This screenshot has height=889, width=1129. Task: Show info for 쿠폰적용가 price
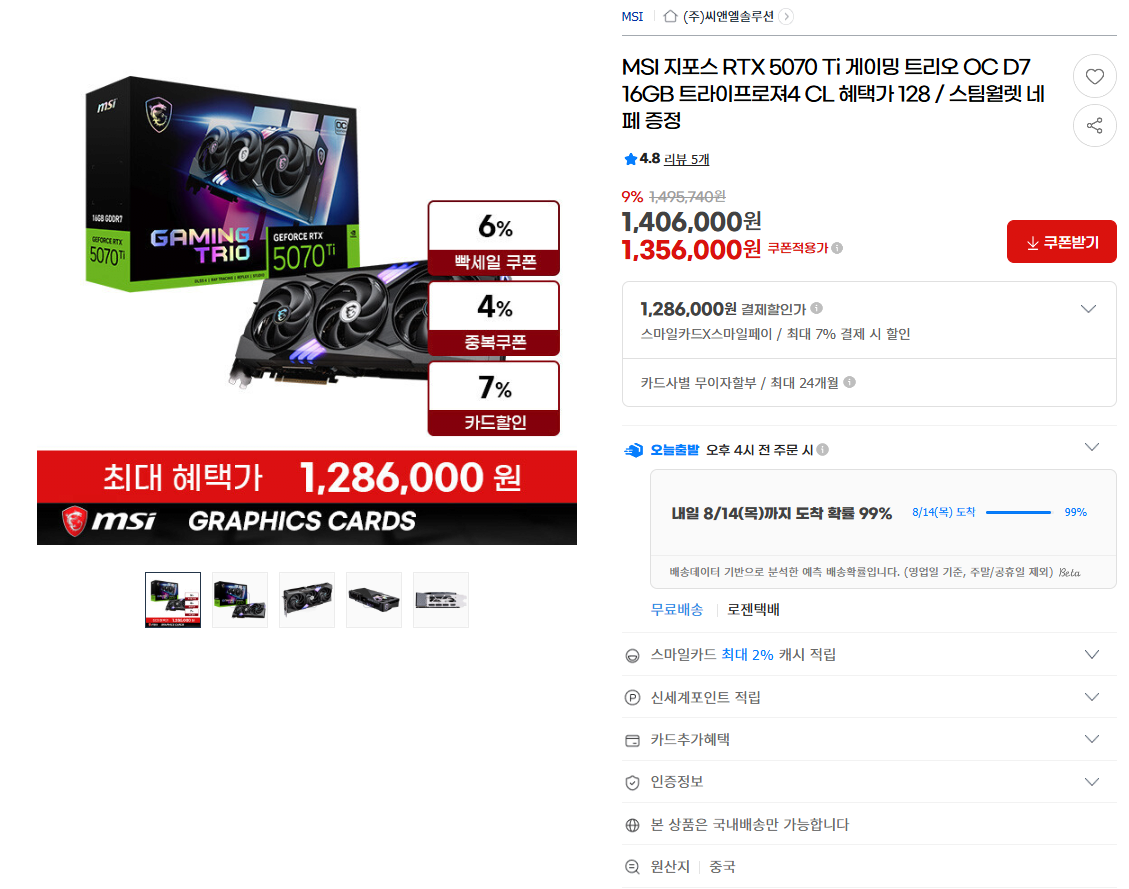(x=837, y=248)
